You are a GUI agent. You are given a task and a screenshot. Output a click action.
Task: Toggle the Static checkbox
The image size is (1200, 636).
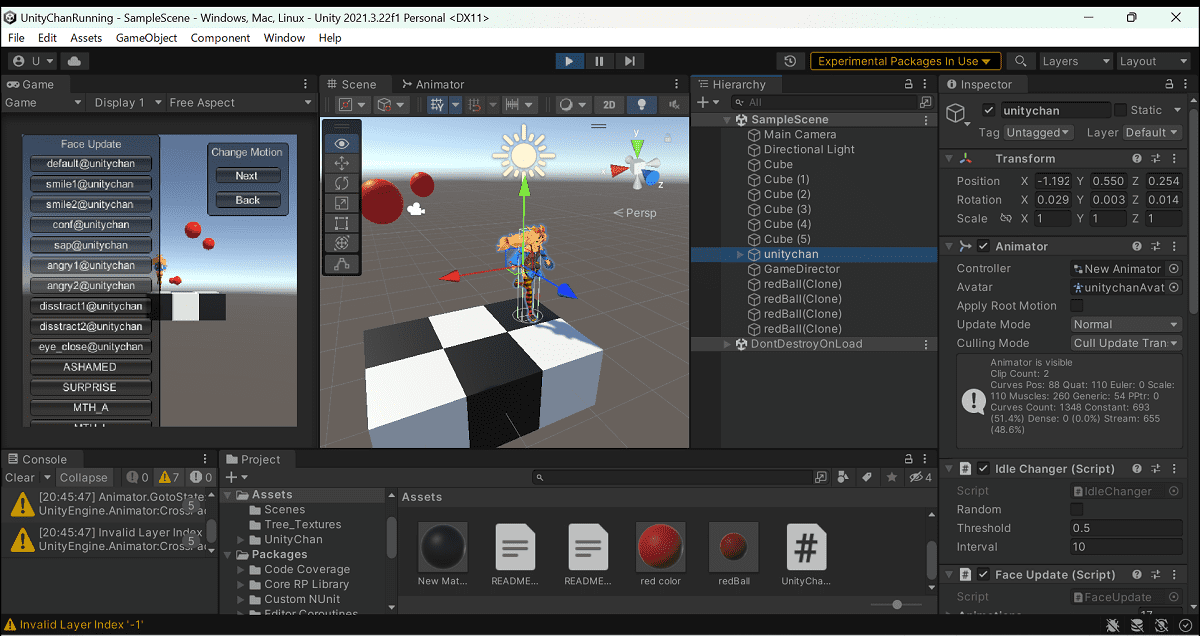[1120, 110]
